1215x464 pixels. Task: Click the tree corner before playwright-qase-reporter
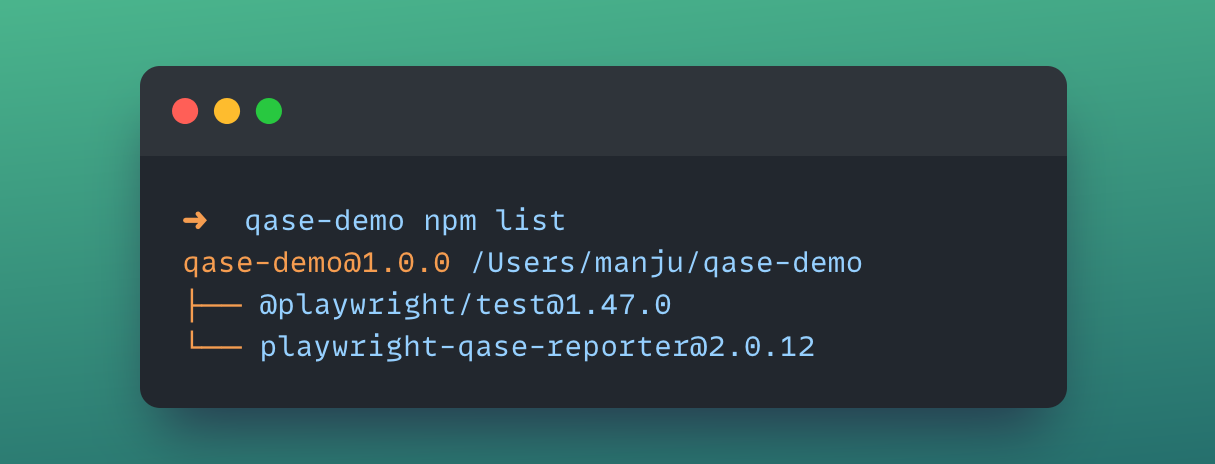click(212, 346)
